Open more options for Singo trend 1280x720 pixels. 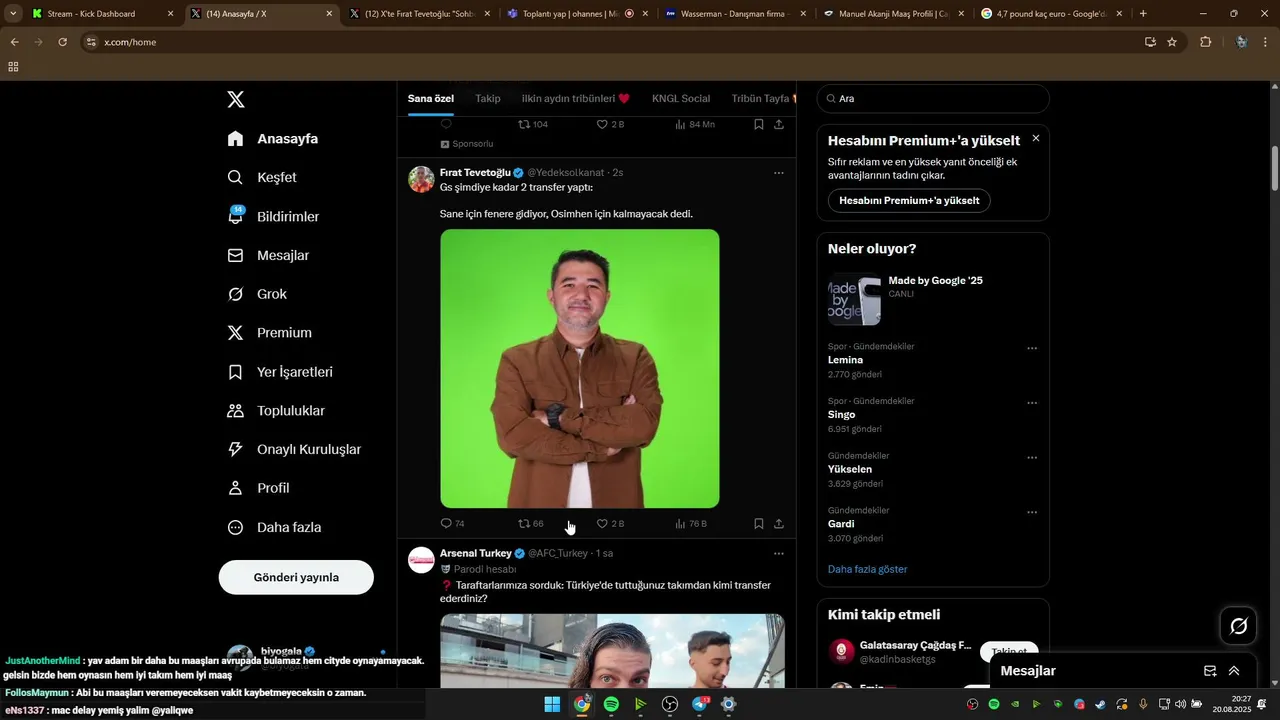click(1032, 403)
